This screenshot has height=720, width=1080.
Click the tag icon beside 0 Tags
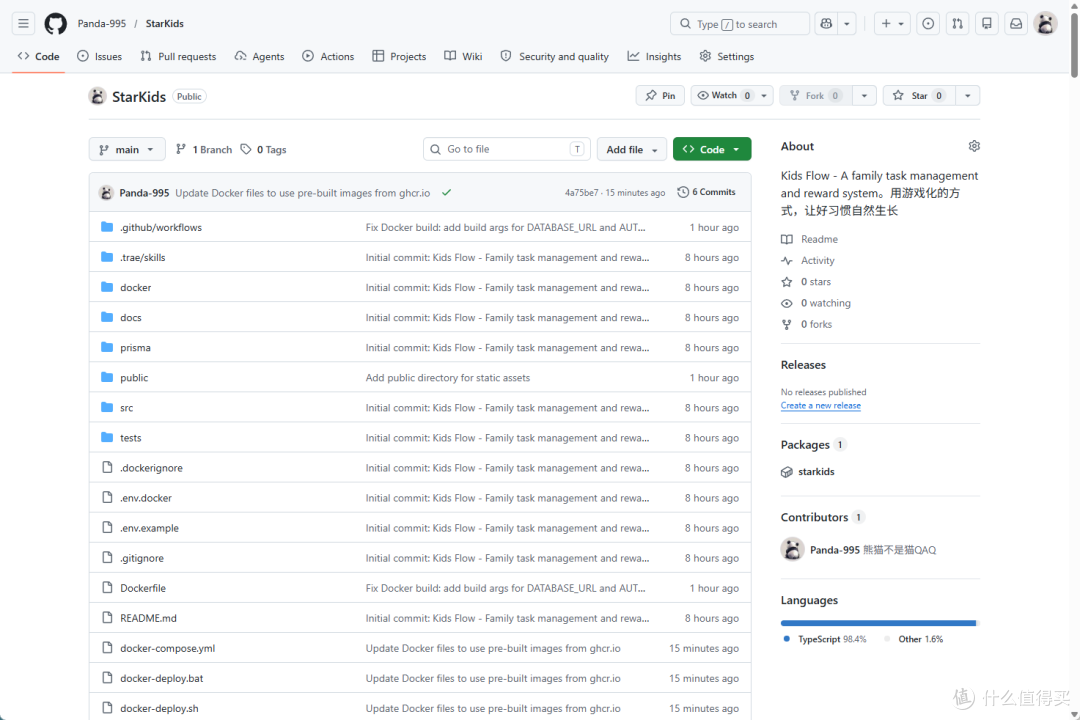click(246, 150)
